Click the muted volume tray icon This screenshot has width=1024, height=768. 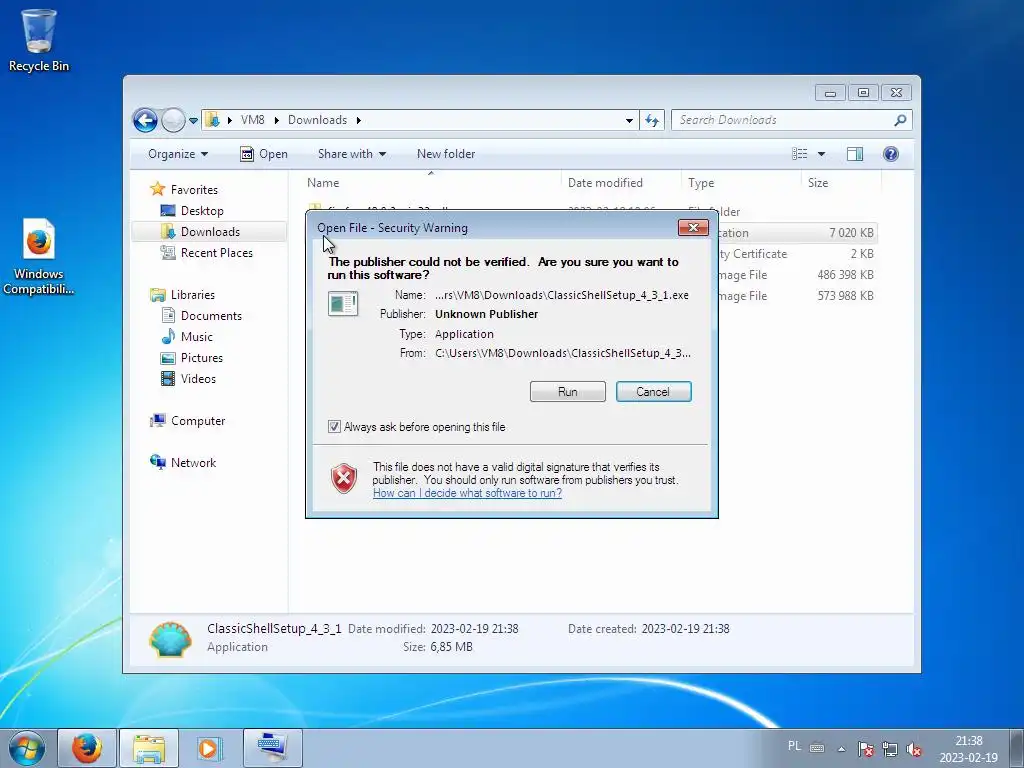point(914,749)
